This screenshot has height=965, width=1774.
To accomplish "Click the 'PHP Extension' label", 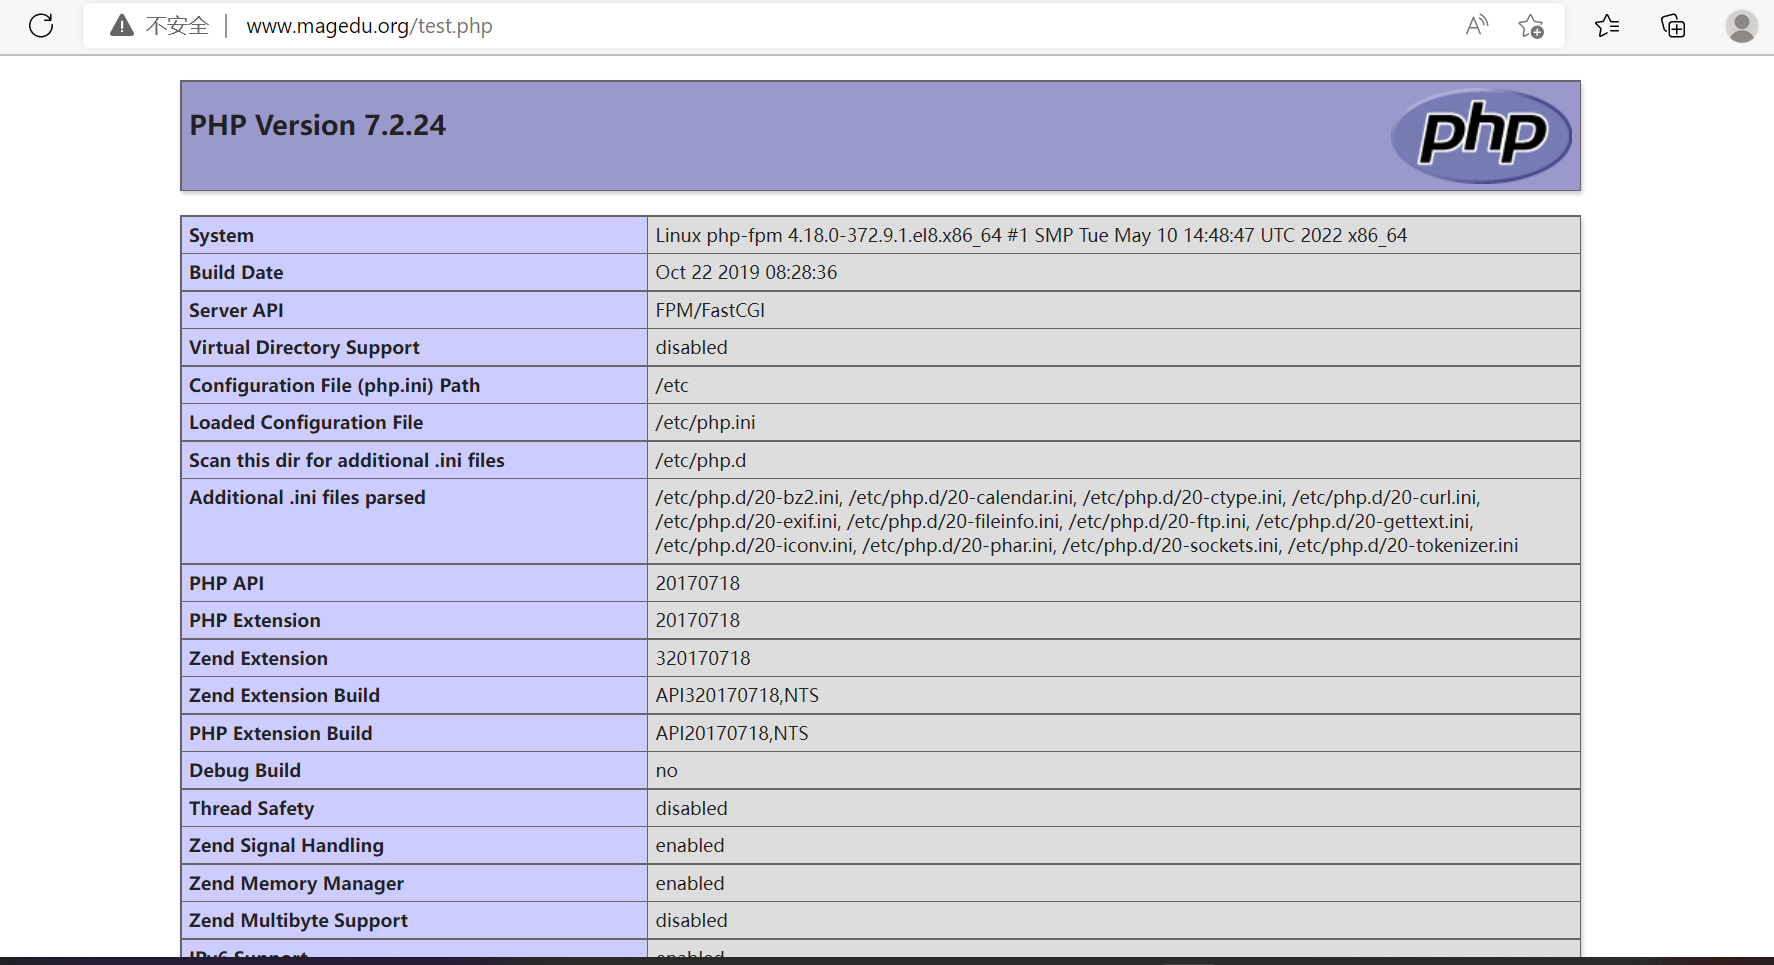I will [255, 620].
